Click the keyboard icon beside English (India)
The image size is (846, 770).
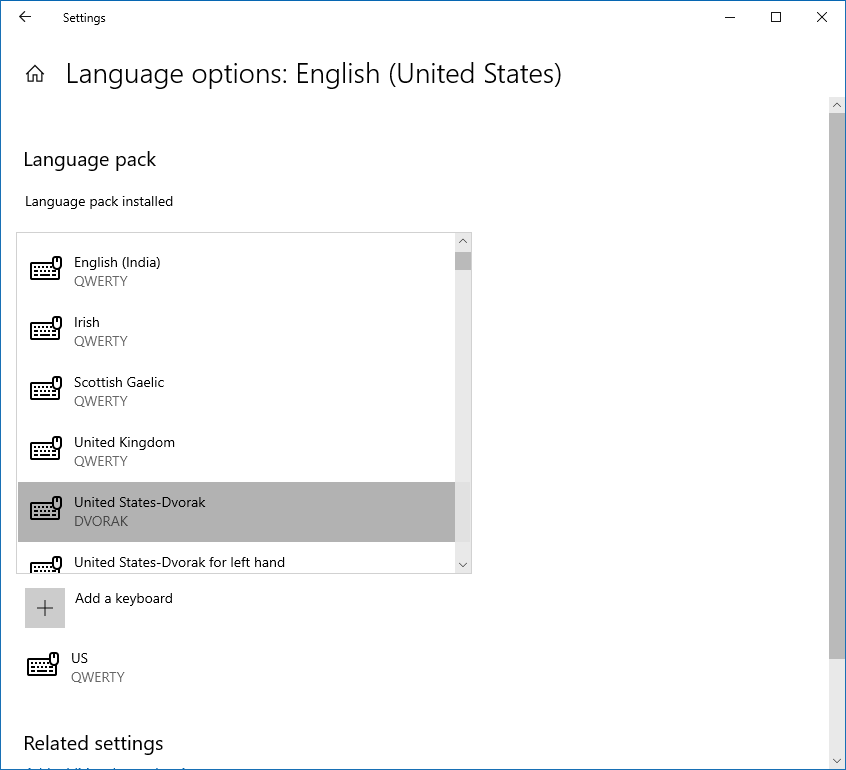coord(46,270)
